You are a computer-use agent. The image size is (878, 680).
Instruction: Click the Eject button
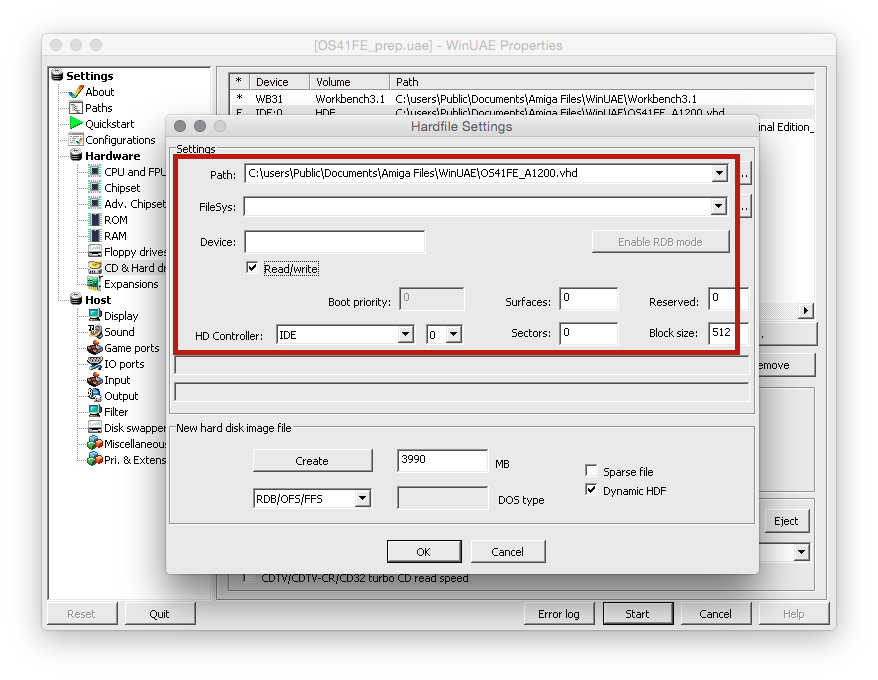pos(786,521)
